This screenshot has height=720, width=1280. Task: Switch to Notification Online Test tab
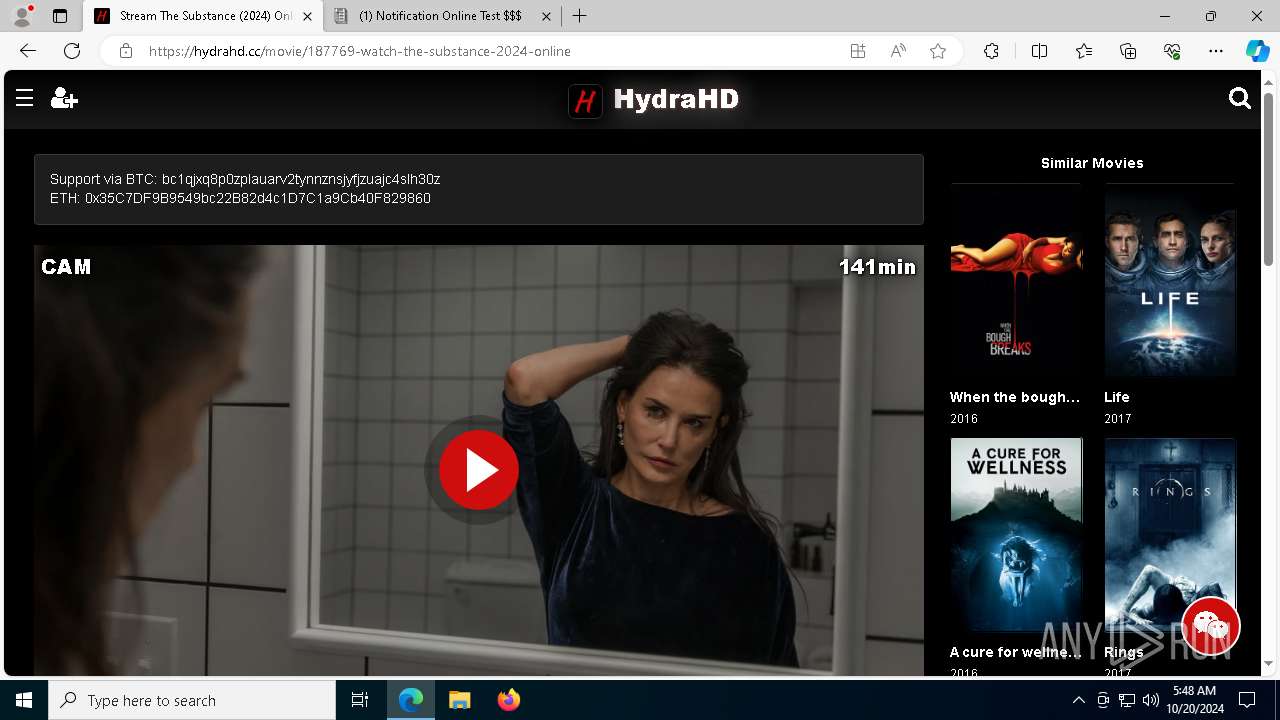[x=444, y=16]
